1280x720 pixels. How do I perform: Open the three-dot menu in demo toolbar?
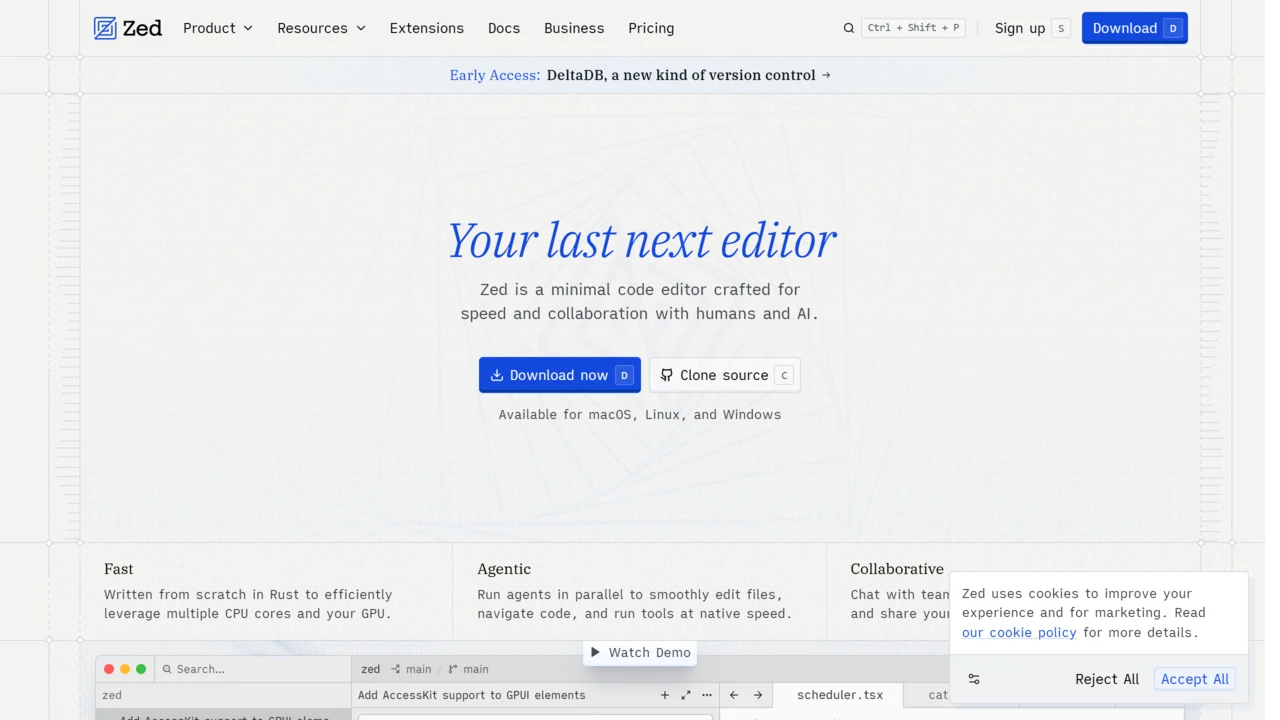click(x=707, y=695)
